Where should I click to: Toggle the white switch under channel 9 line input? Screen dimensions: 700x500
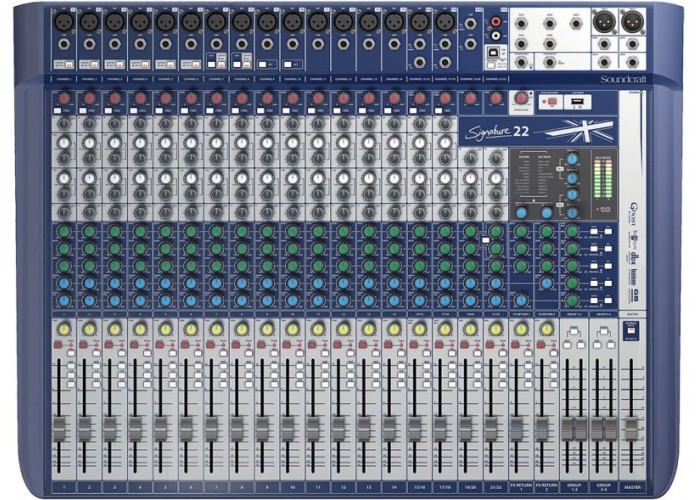[x=262, y=65]
